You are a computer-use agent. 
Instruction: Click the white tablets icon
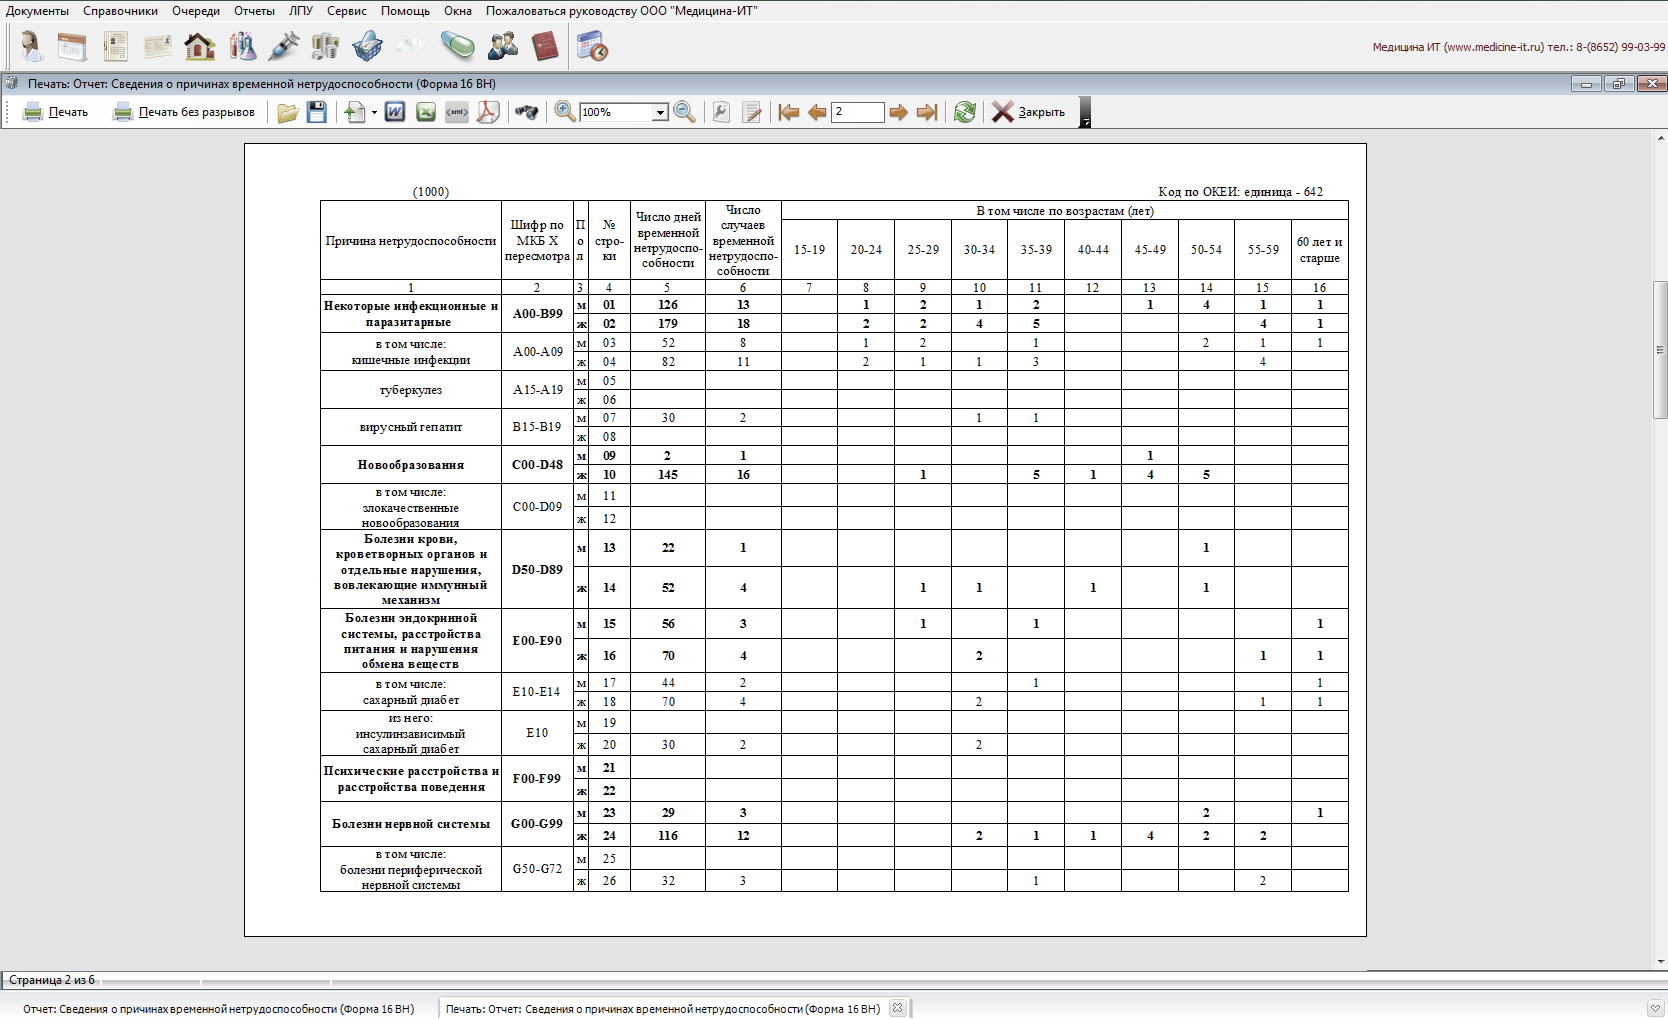coord(410,46)
